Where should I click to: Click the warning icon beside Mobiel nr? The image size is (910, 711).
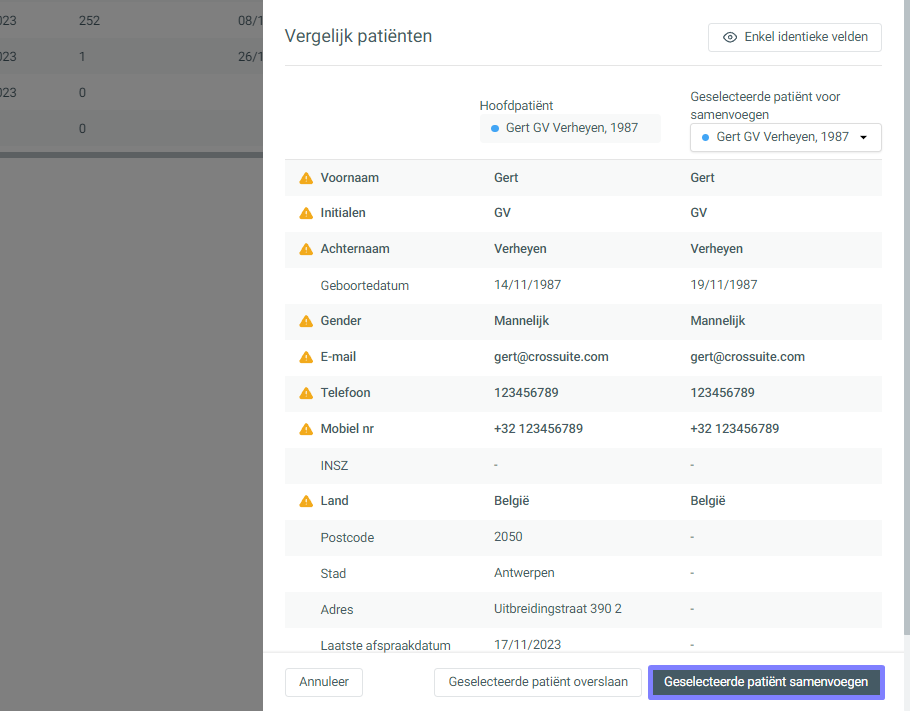point(306,429)
